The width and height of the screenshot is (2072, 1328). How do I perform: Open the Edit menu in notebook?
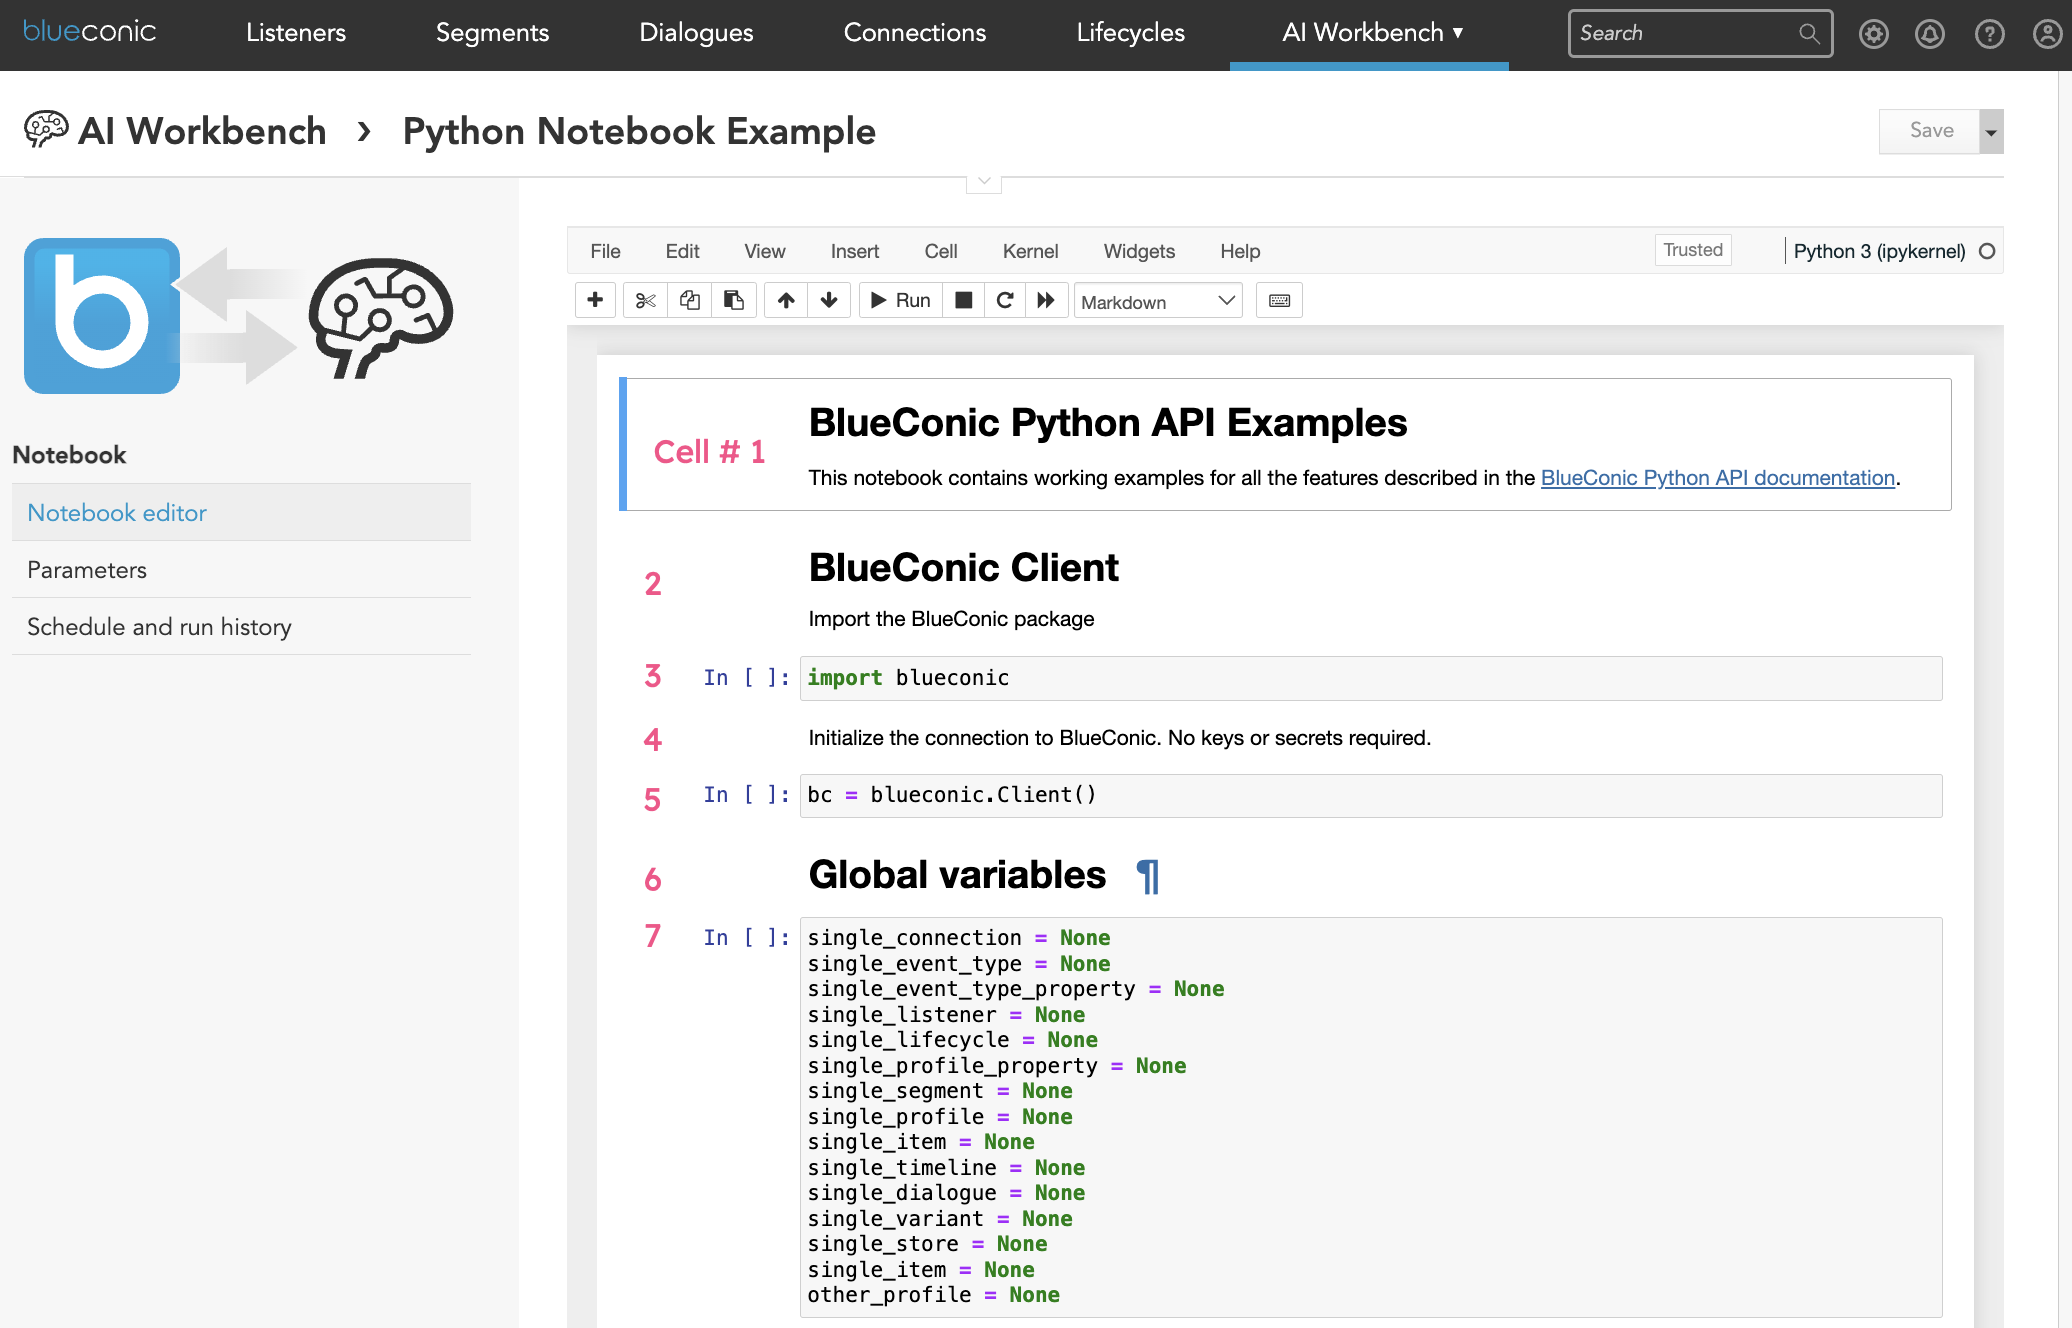coord(682,251)
